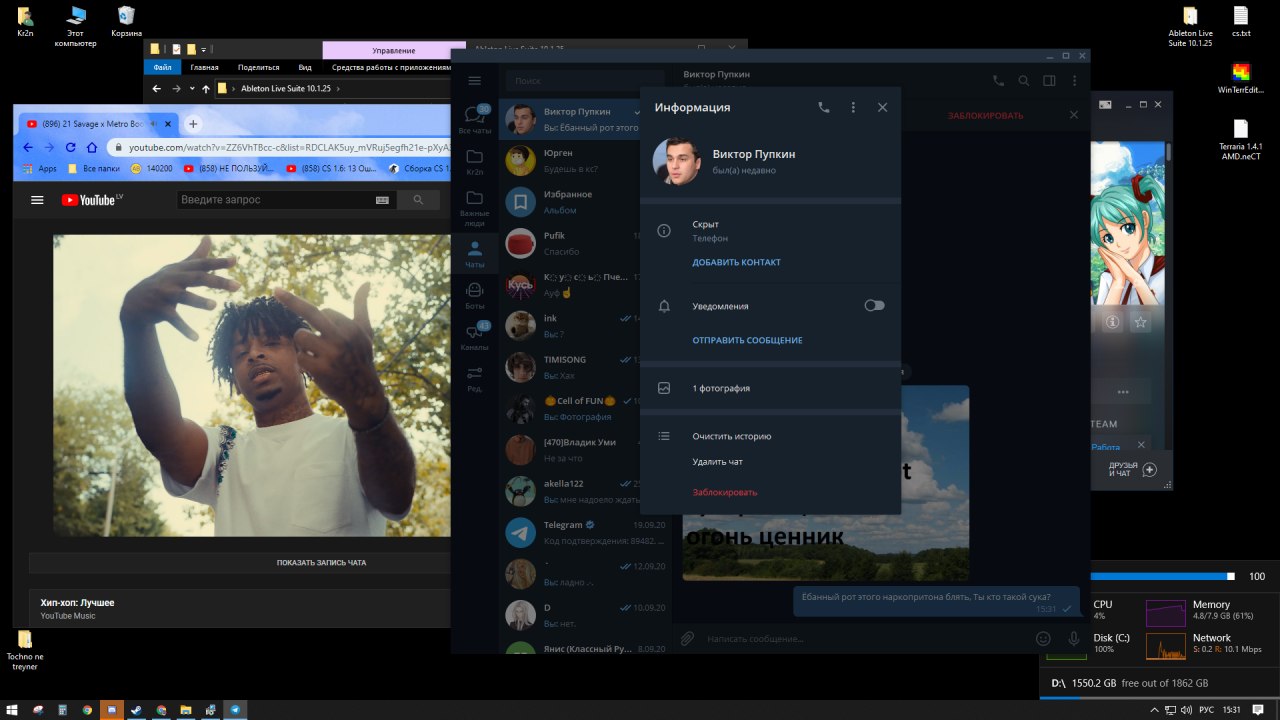Viewport: 1280px width, 720px height.
Task: Click ЗАБЛОКИРОВАТЬ in the top chat bar
Action: point(985,115)
